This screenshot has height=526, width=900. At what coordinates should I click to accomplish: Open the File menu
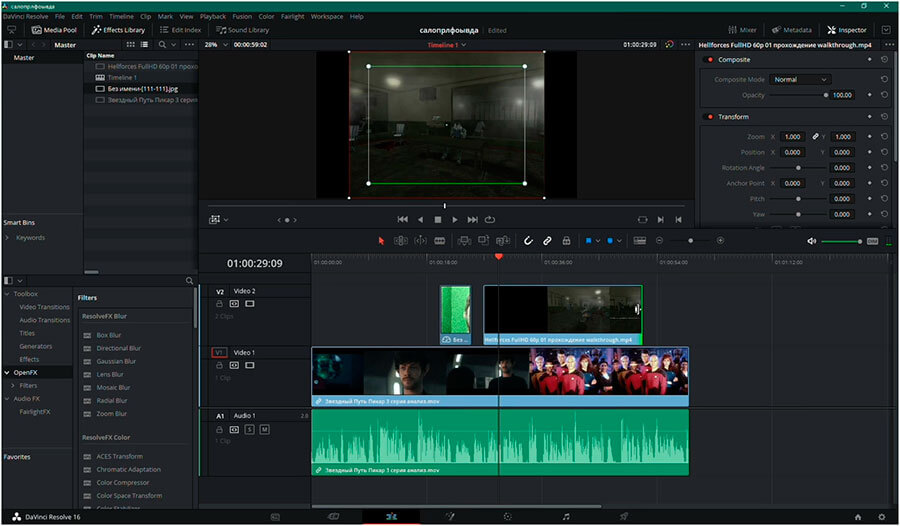point(60,17)
